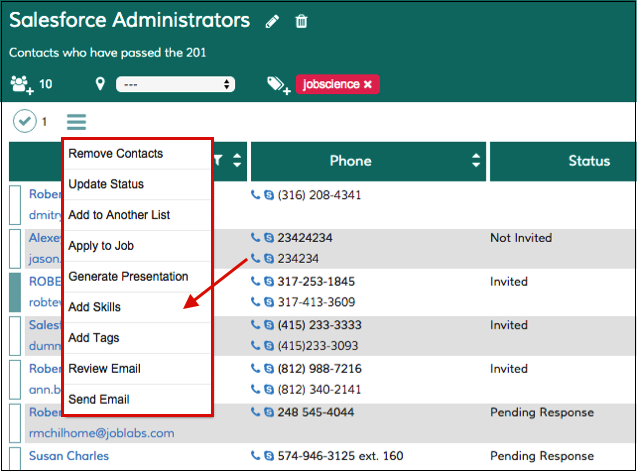This screenshot has height=471, width=637.
Task: Click phone icon next to (812) 988-7216
Action: point(256,369)
